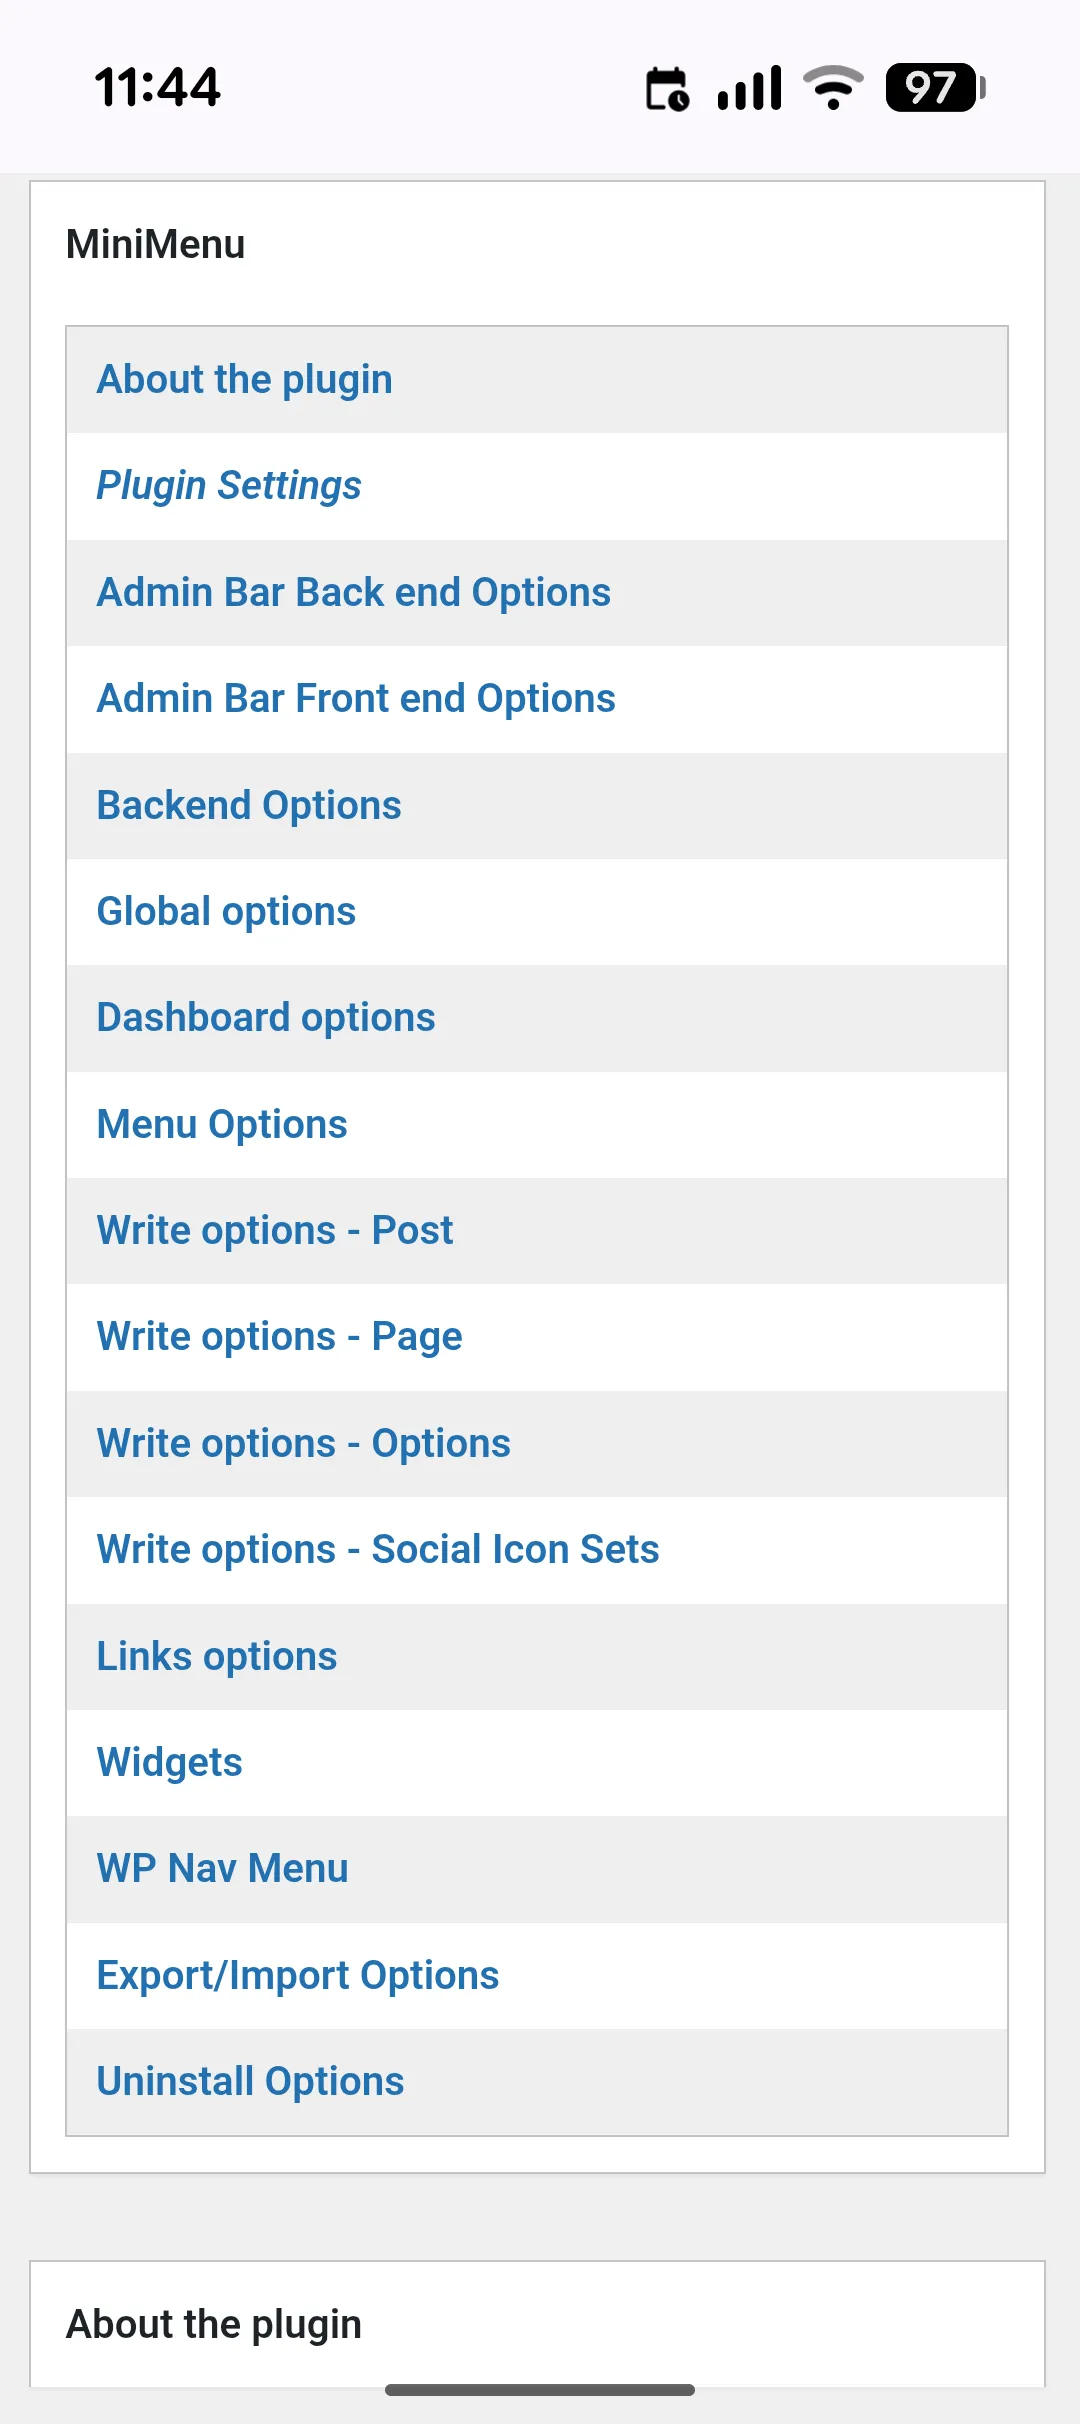Tap the Wi-Fi status icon
Screen dimensions: 1080x2424
(832, 88)
